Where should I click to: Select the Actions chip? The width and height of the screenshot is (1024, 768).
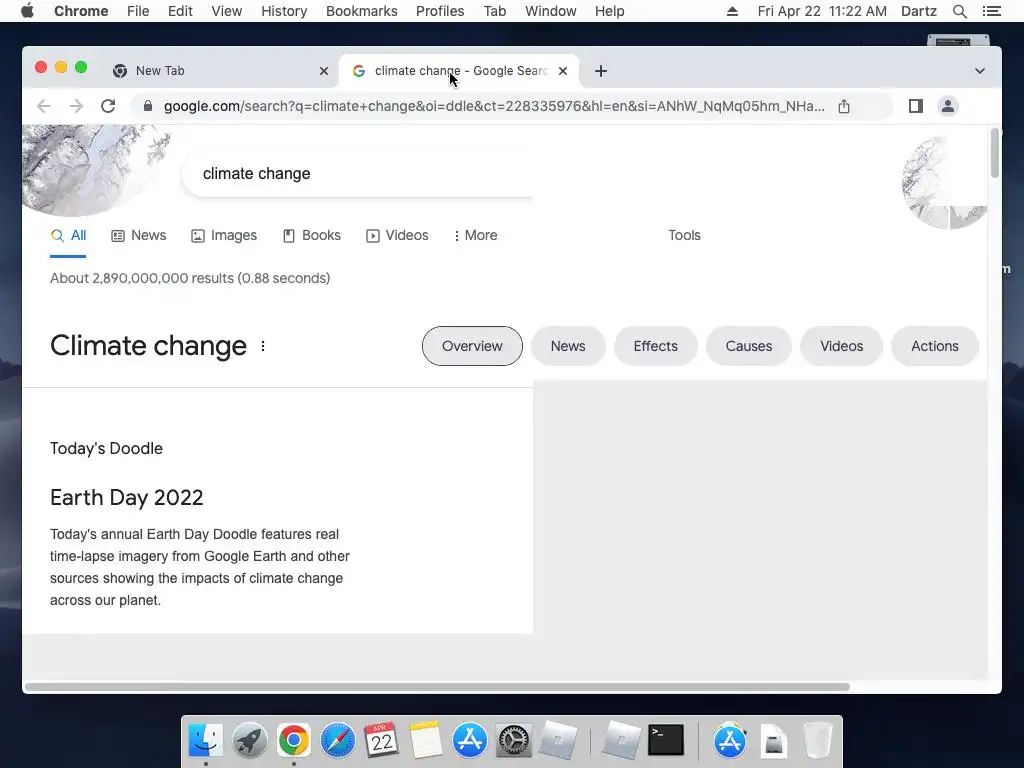(x=935, y=346)
